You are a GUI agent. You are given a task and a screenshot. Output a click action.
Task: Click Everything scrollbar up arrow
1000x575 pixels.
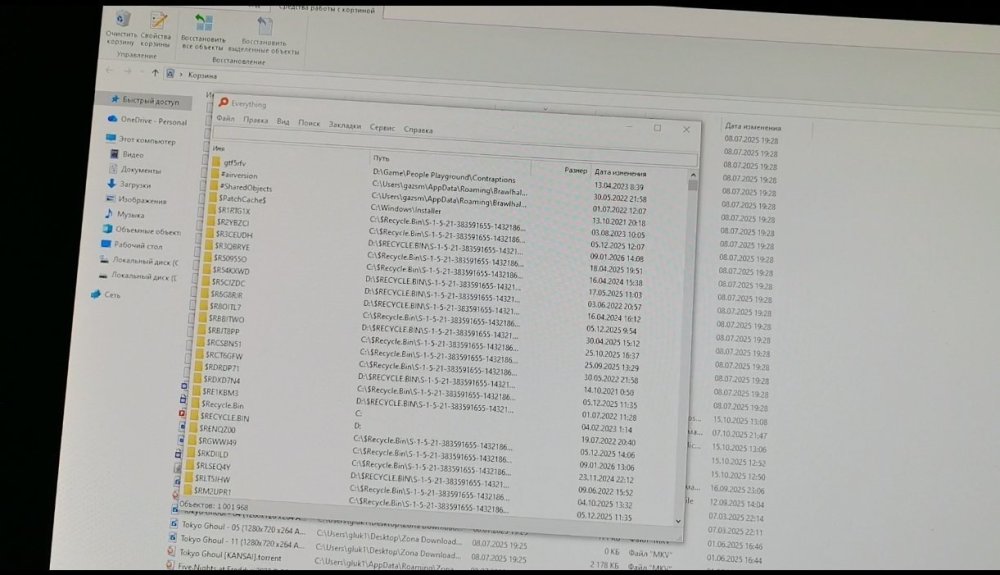(693, 175)
